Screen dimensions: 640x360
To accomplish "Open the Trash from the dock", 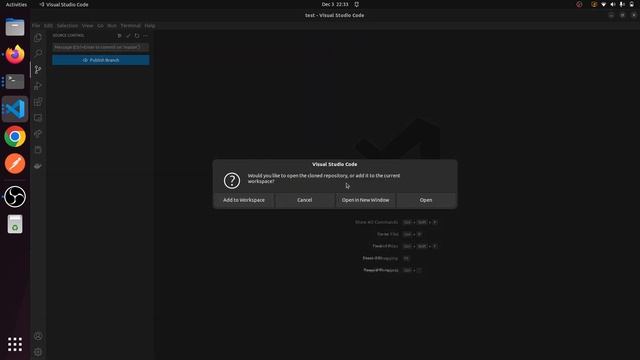I will tap(15, 224).
